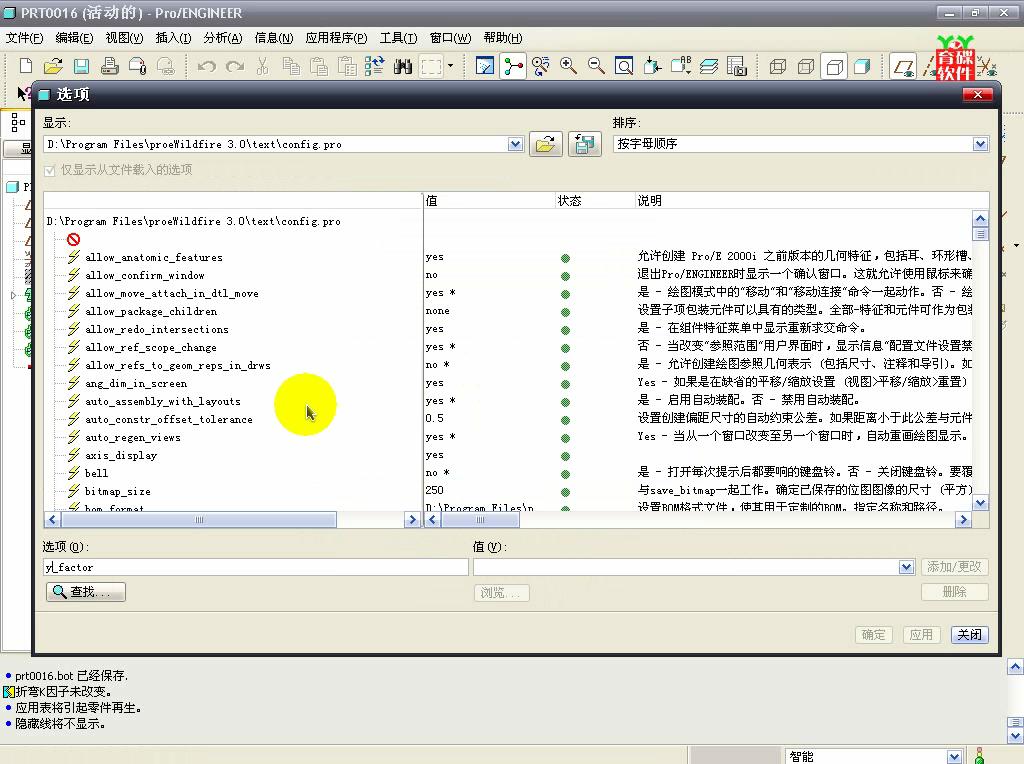Screen dimensions: 1024x764
Task: Click the Cut scissors icon
Action: [x=263, y=66]
